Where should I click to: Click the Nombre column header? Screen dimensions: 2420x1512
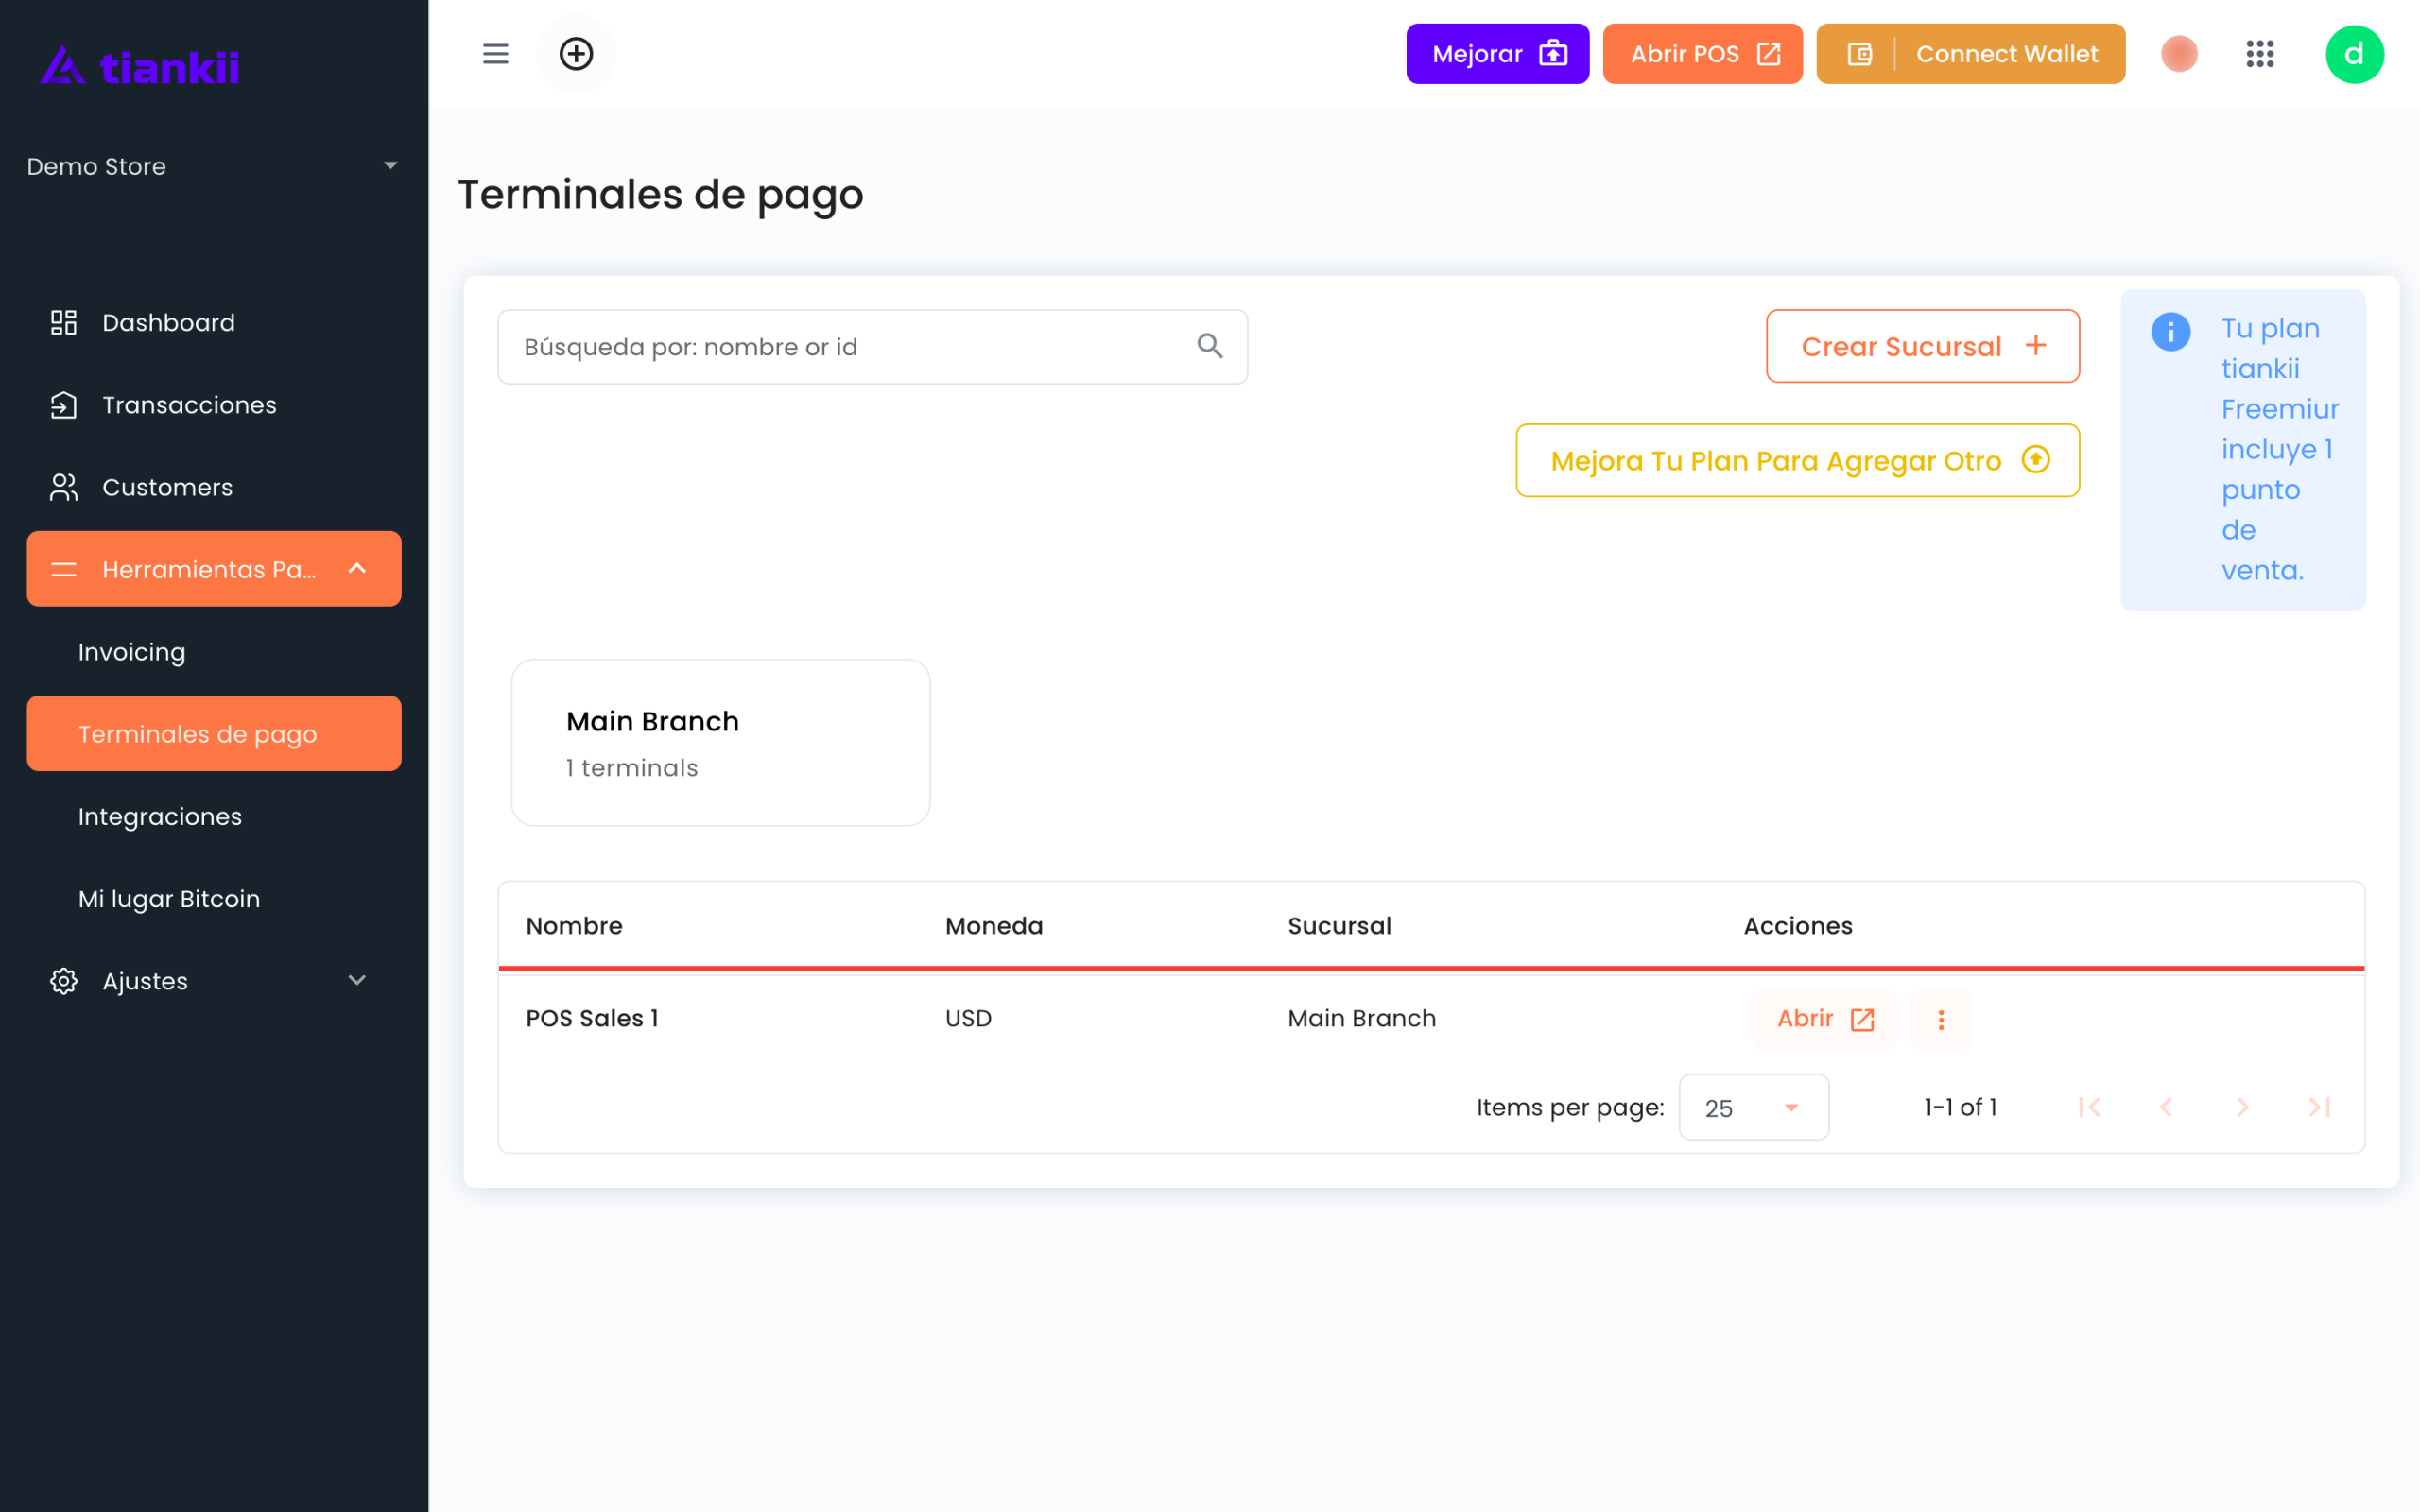pyautogui.click(x=574, y=926)
